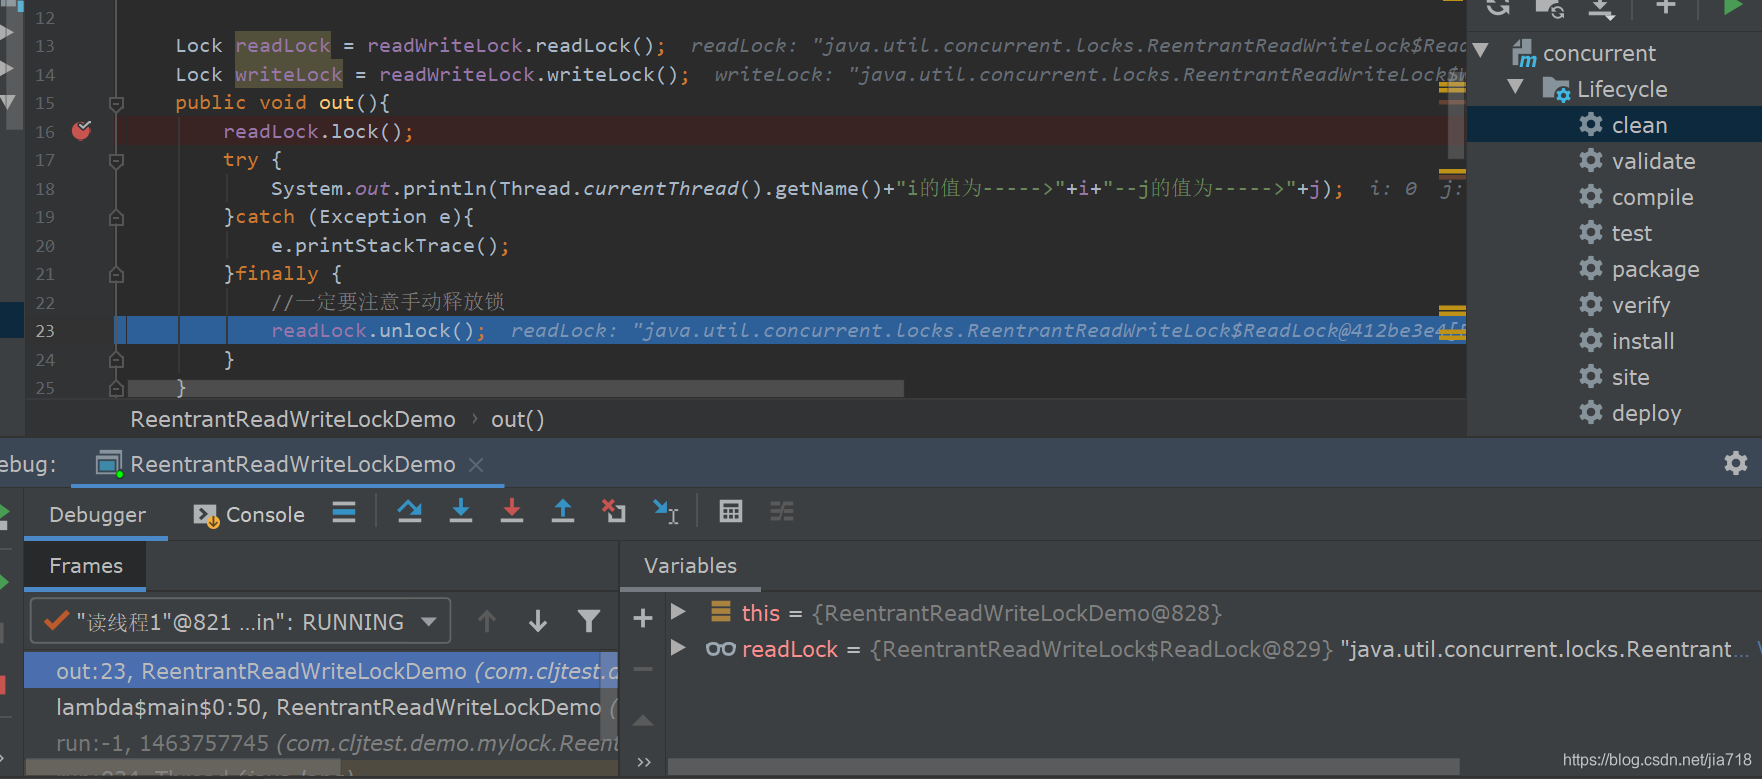1762x779 pixels.
Task: Close the ReentrantReadWriteLockDemo debug tab
Action: pyautogui.click(x=476, y=464)
